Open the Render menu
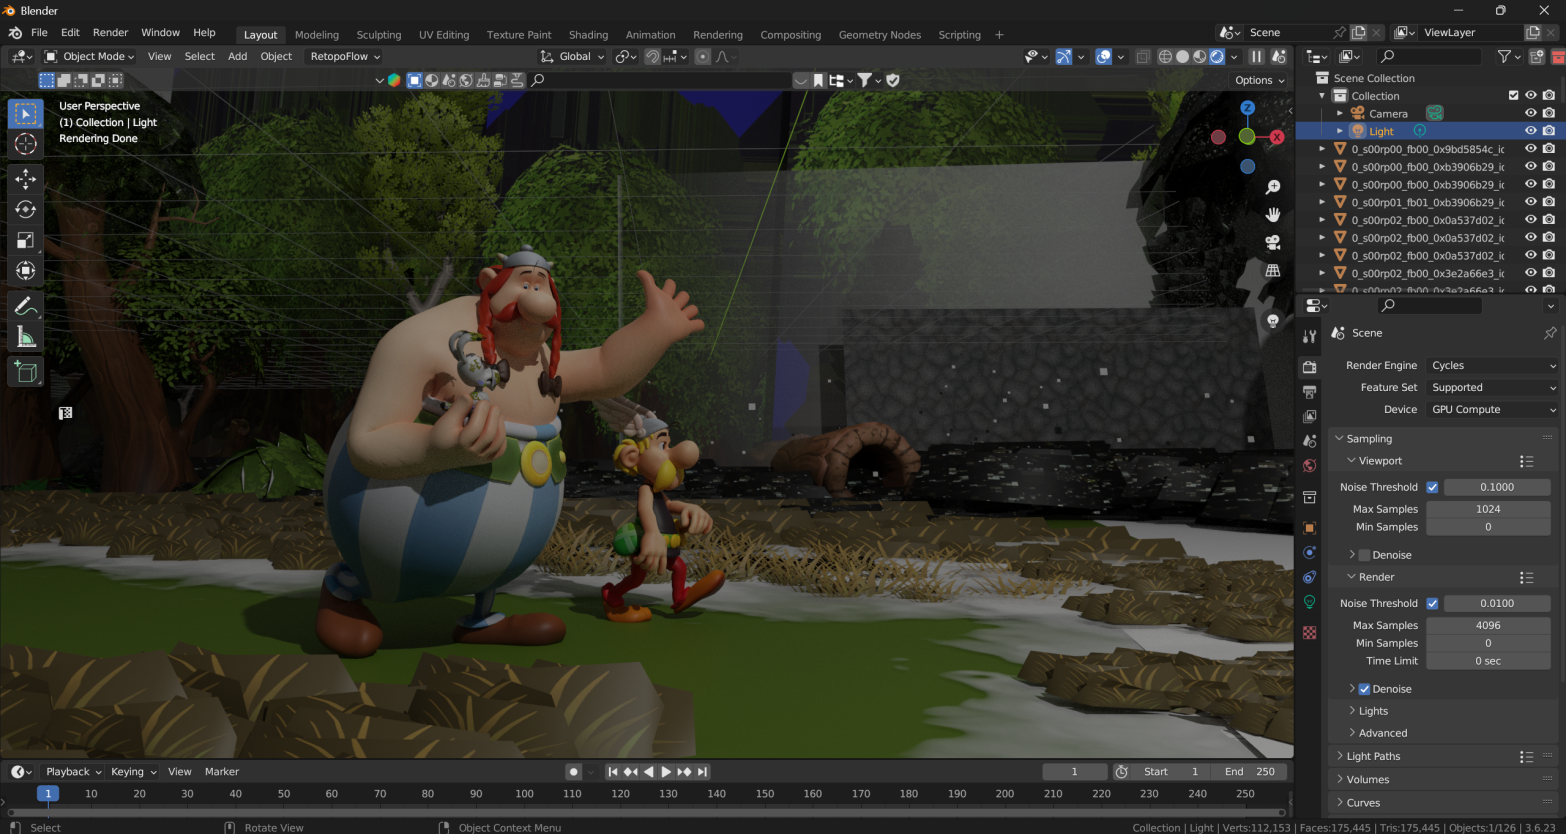The height and width of the screenshot is (834, 1566). (110, 33)
